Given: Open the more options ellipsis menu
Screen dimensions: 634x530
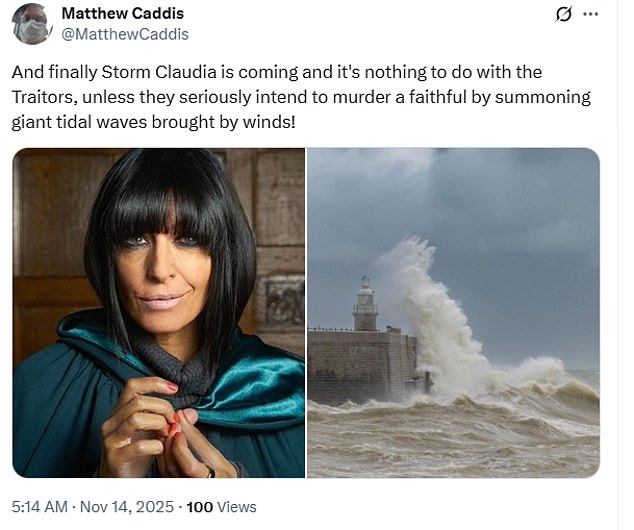Looking at the screenshot, I should point(590,15).
